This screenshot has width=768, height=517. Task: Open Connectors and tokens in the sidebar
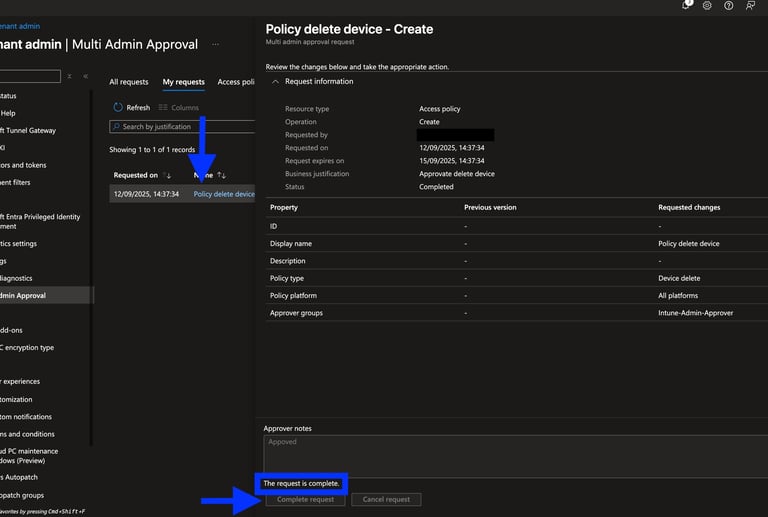23,165
